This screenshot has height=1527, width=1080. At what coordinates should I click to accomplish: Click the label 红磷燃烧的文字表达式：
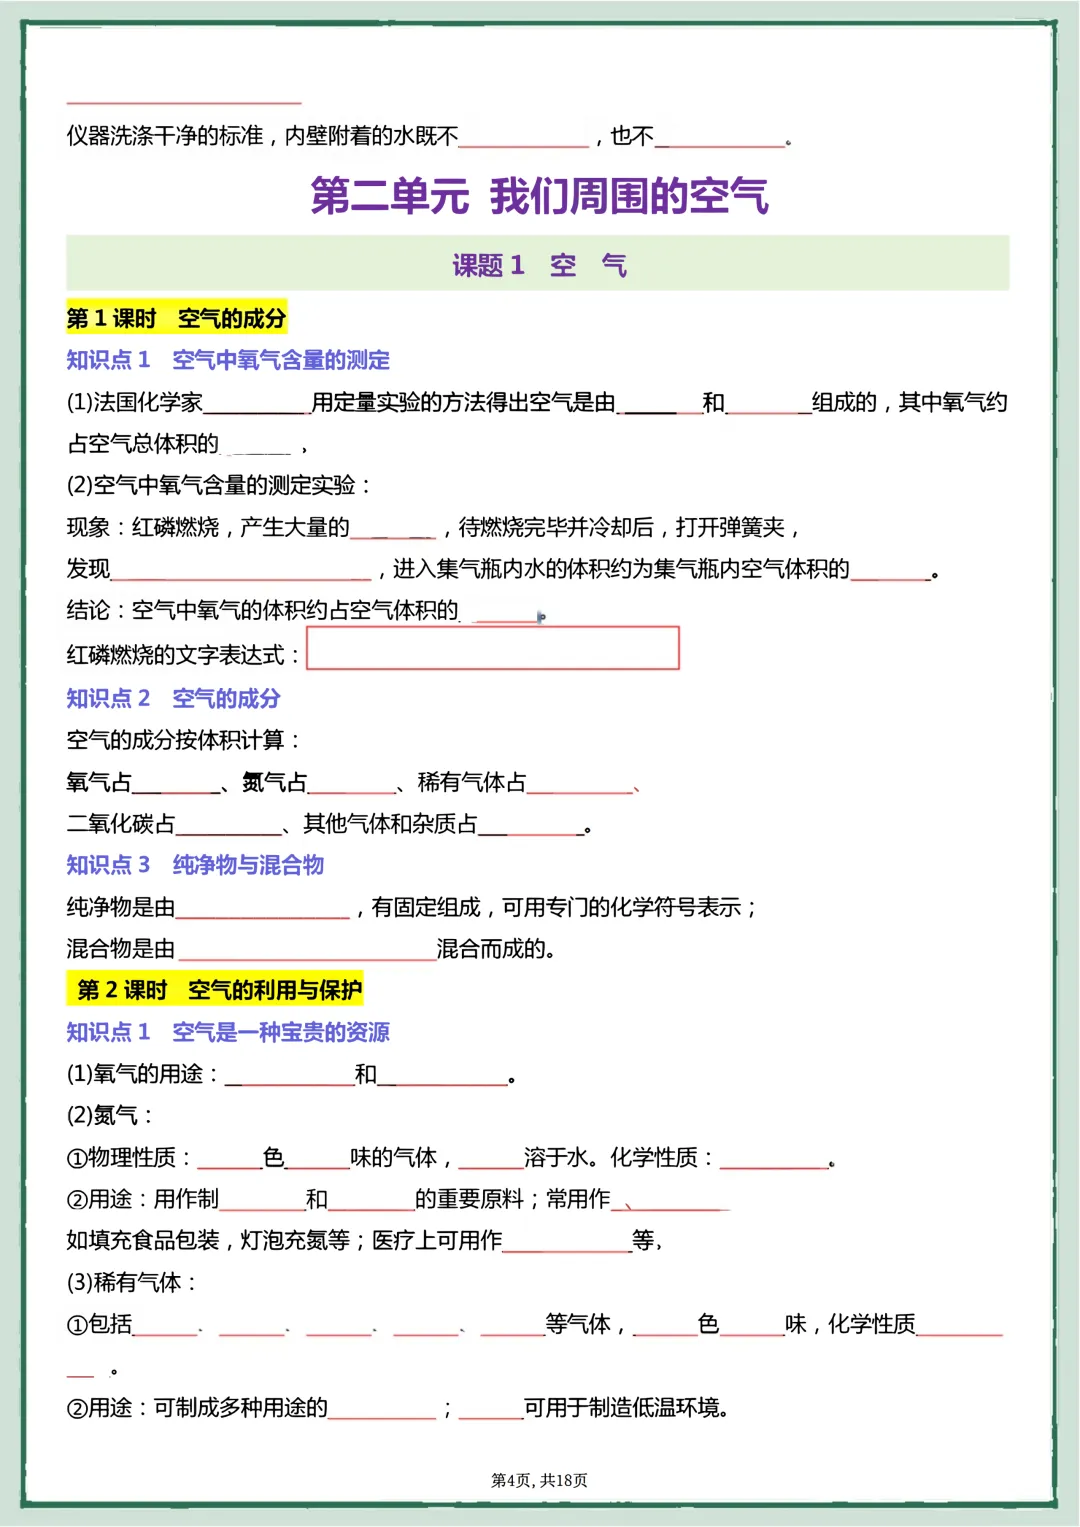pos(184,655)
